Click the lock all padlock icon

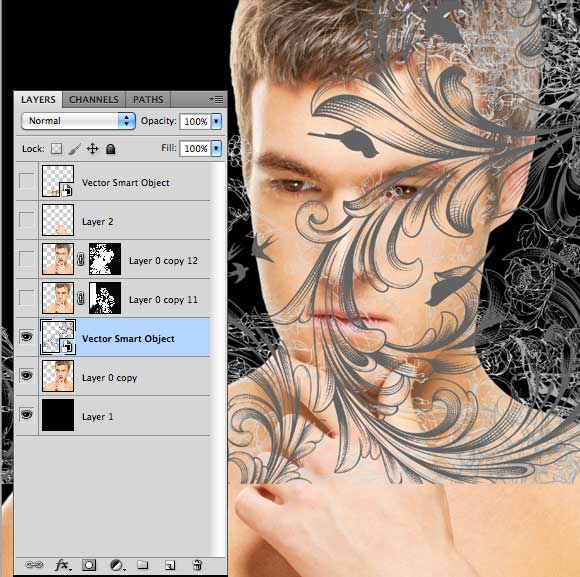click(110, 149)
